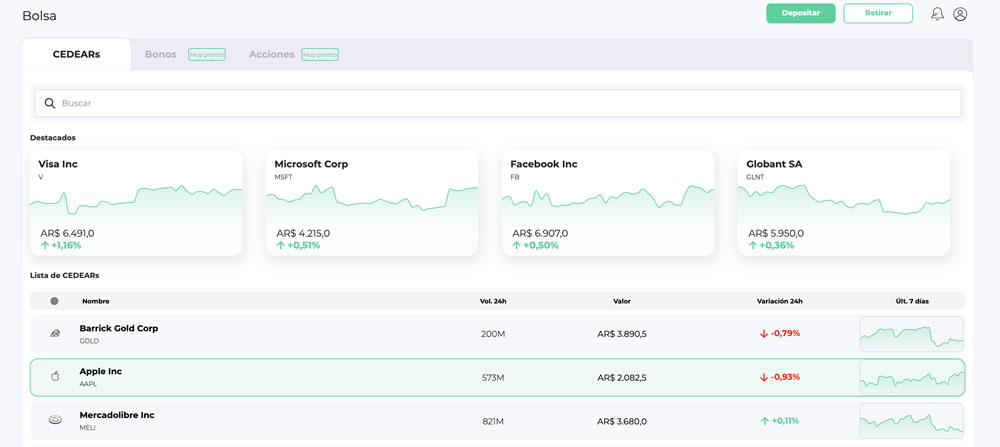The height and width of the screenshot is (447, 1000).
Task: Click the -0,93% variation
Action: point(785,377)
